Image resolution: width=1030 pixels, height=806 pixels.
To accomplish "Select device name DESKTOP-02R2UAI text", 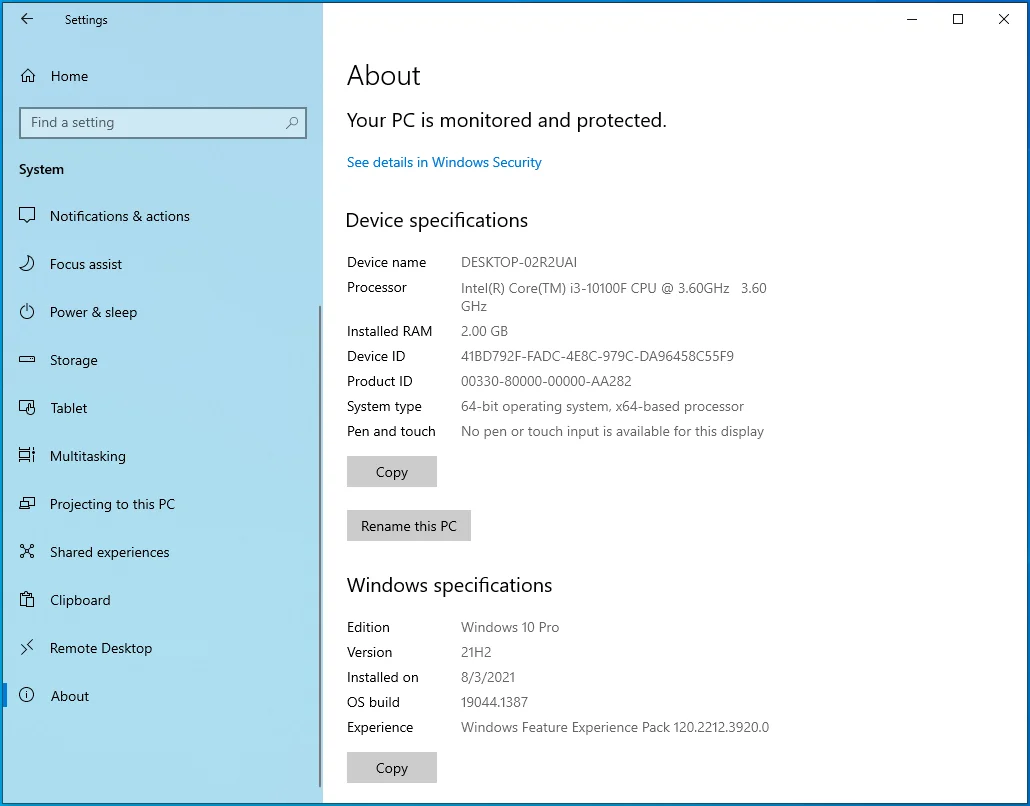I will pyautogui.click(x=519, y=262).
